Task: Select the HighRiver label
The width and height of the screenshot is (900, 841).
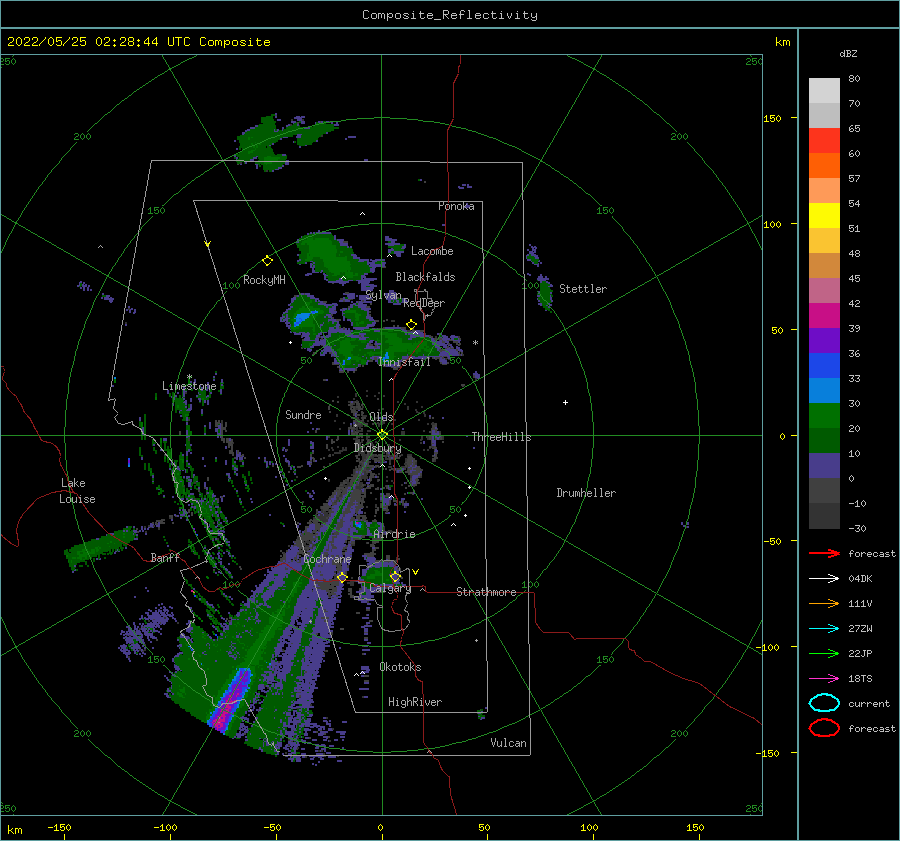Action: [x=415, y=702]
